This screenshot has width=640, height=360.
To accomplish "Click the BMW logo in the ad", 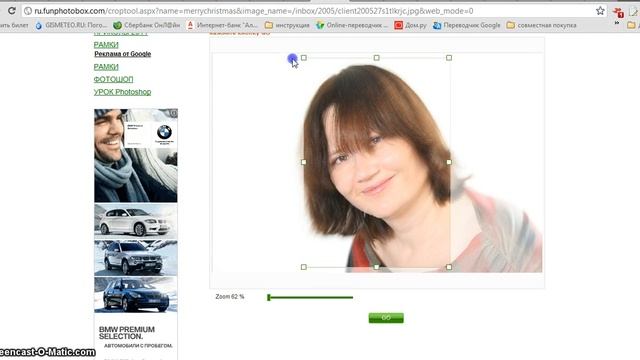I will tap(164, 132).
